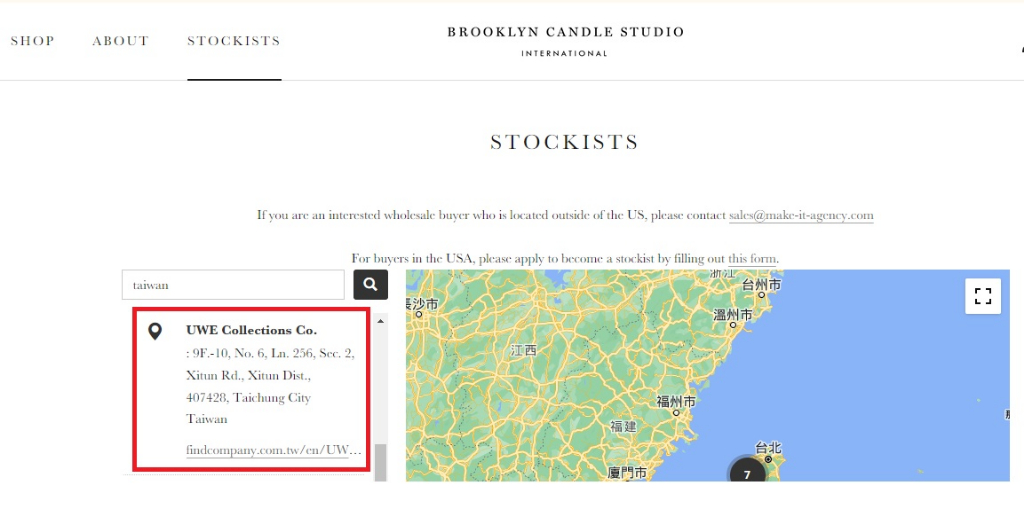Select the UWE Collections Co. stockist title
Image resolution: width=1024 pixels, height=532 pixels.
point(251,330)
